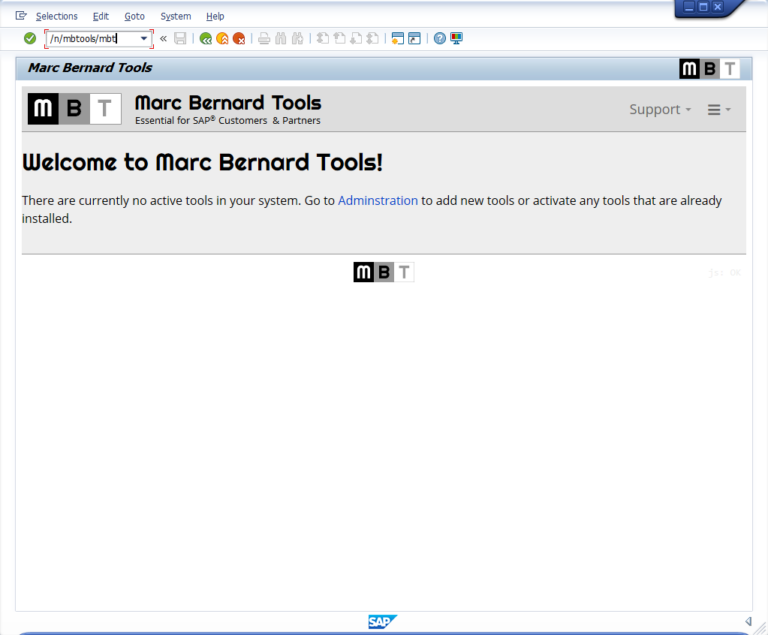This screenshot has width=768, height=635.
Task: Click the orange Exit icon in toolbar
Action: point(222,39)
